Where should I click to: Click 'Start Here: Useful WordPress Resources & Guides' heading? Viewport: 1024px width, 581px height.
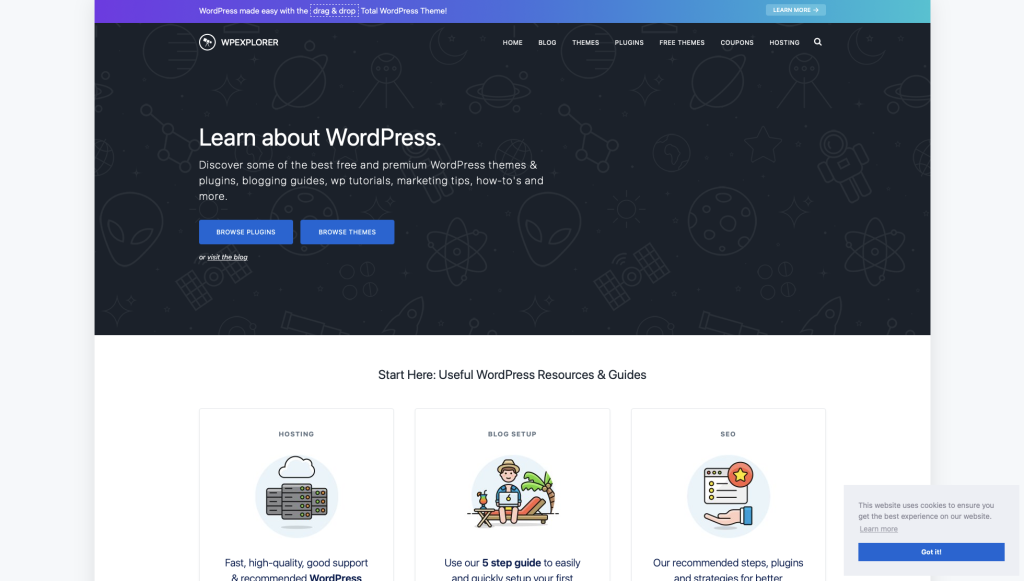[x=512, y=375]
